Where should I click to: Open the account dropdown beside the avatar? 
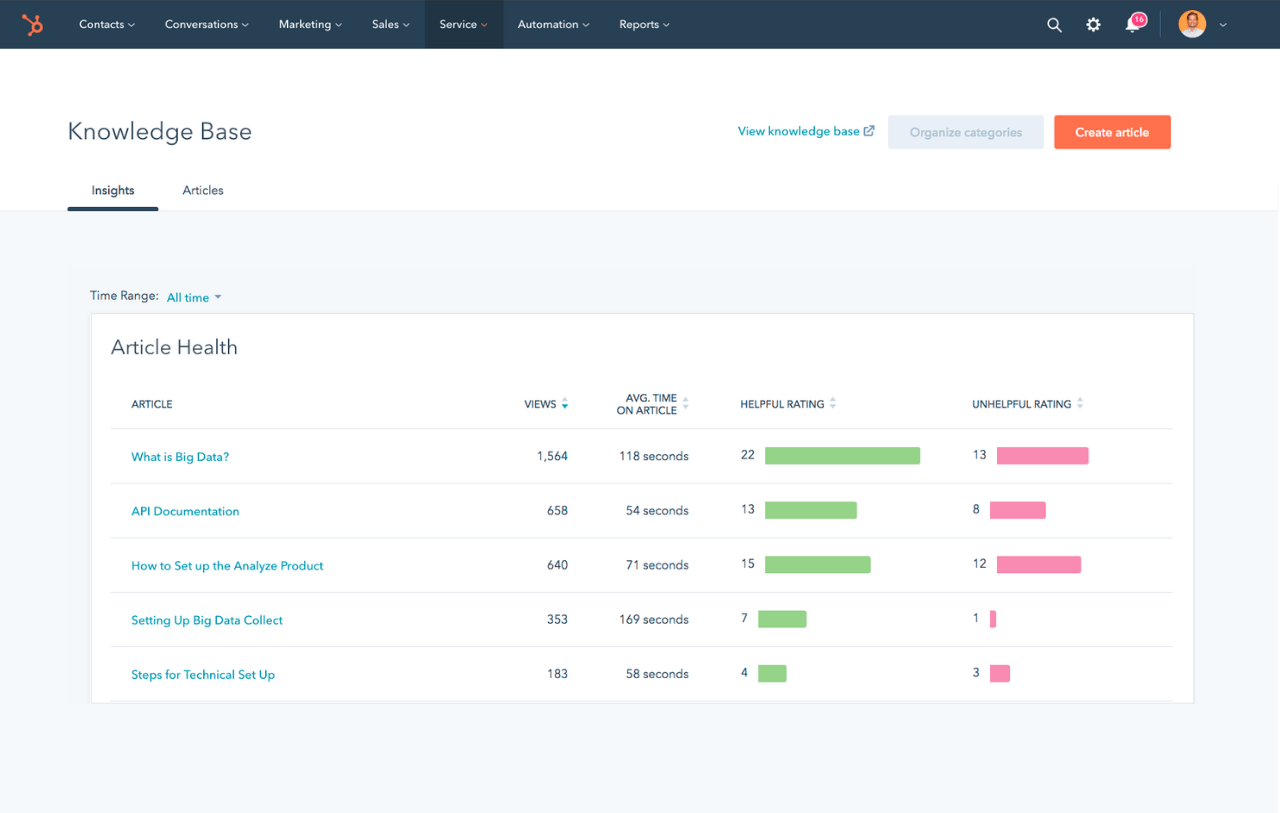[1222, 24]
